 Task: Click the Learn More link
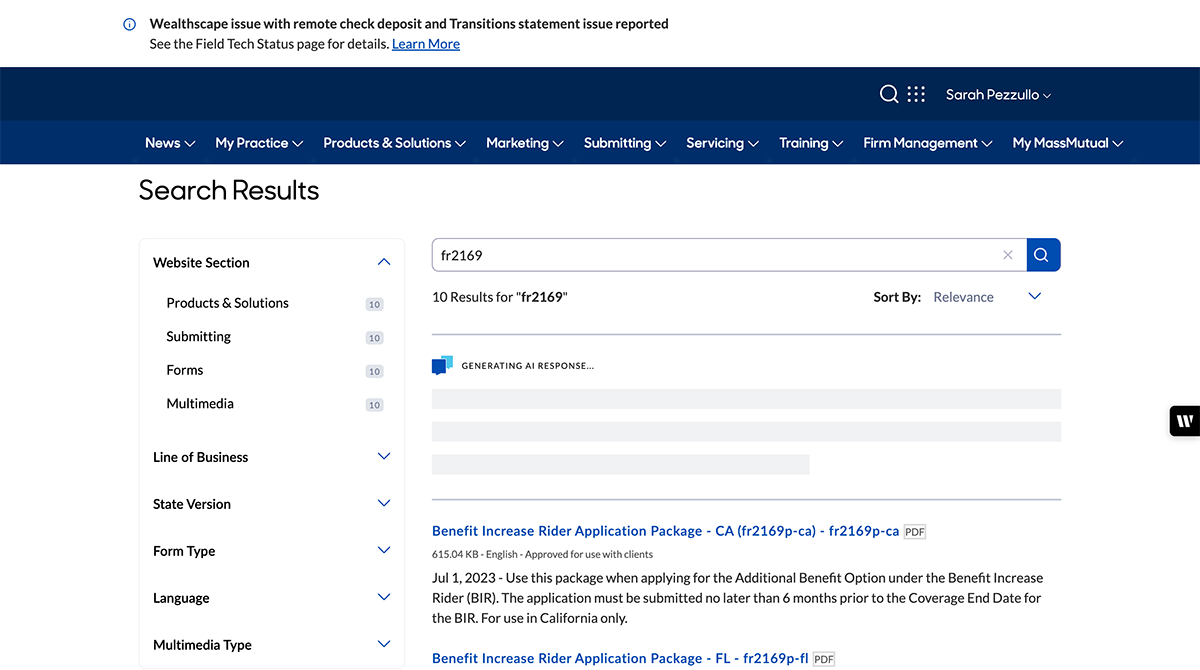point(426,44)
